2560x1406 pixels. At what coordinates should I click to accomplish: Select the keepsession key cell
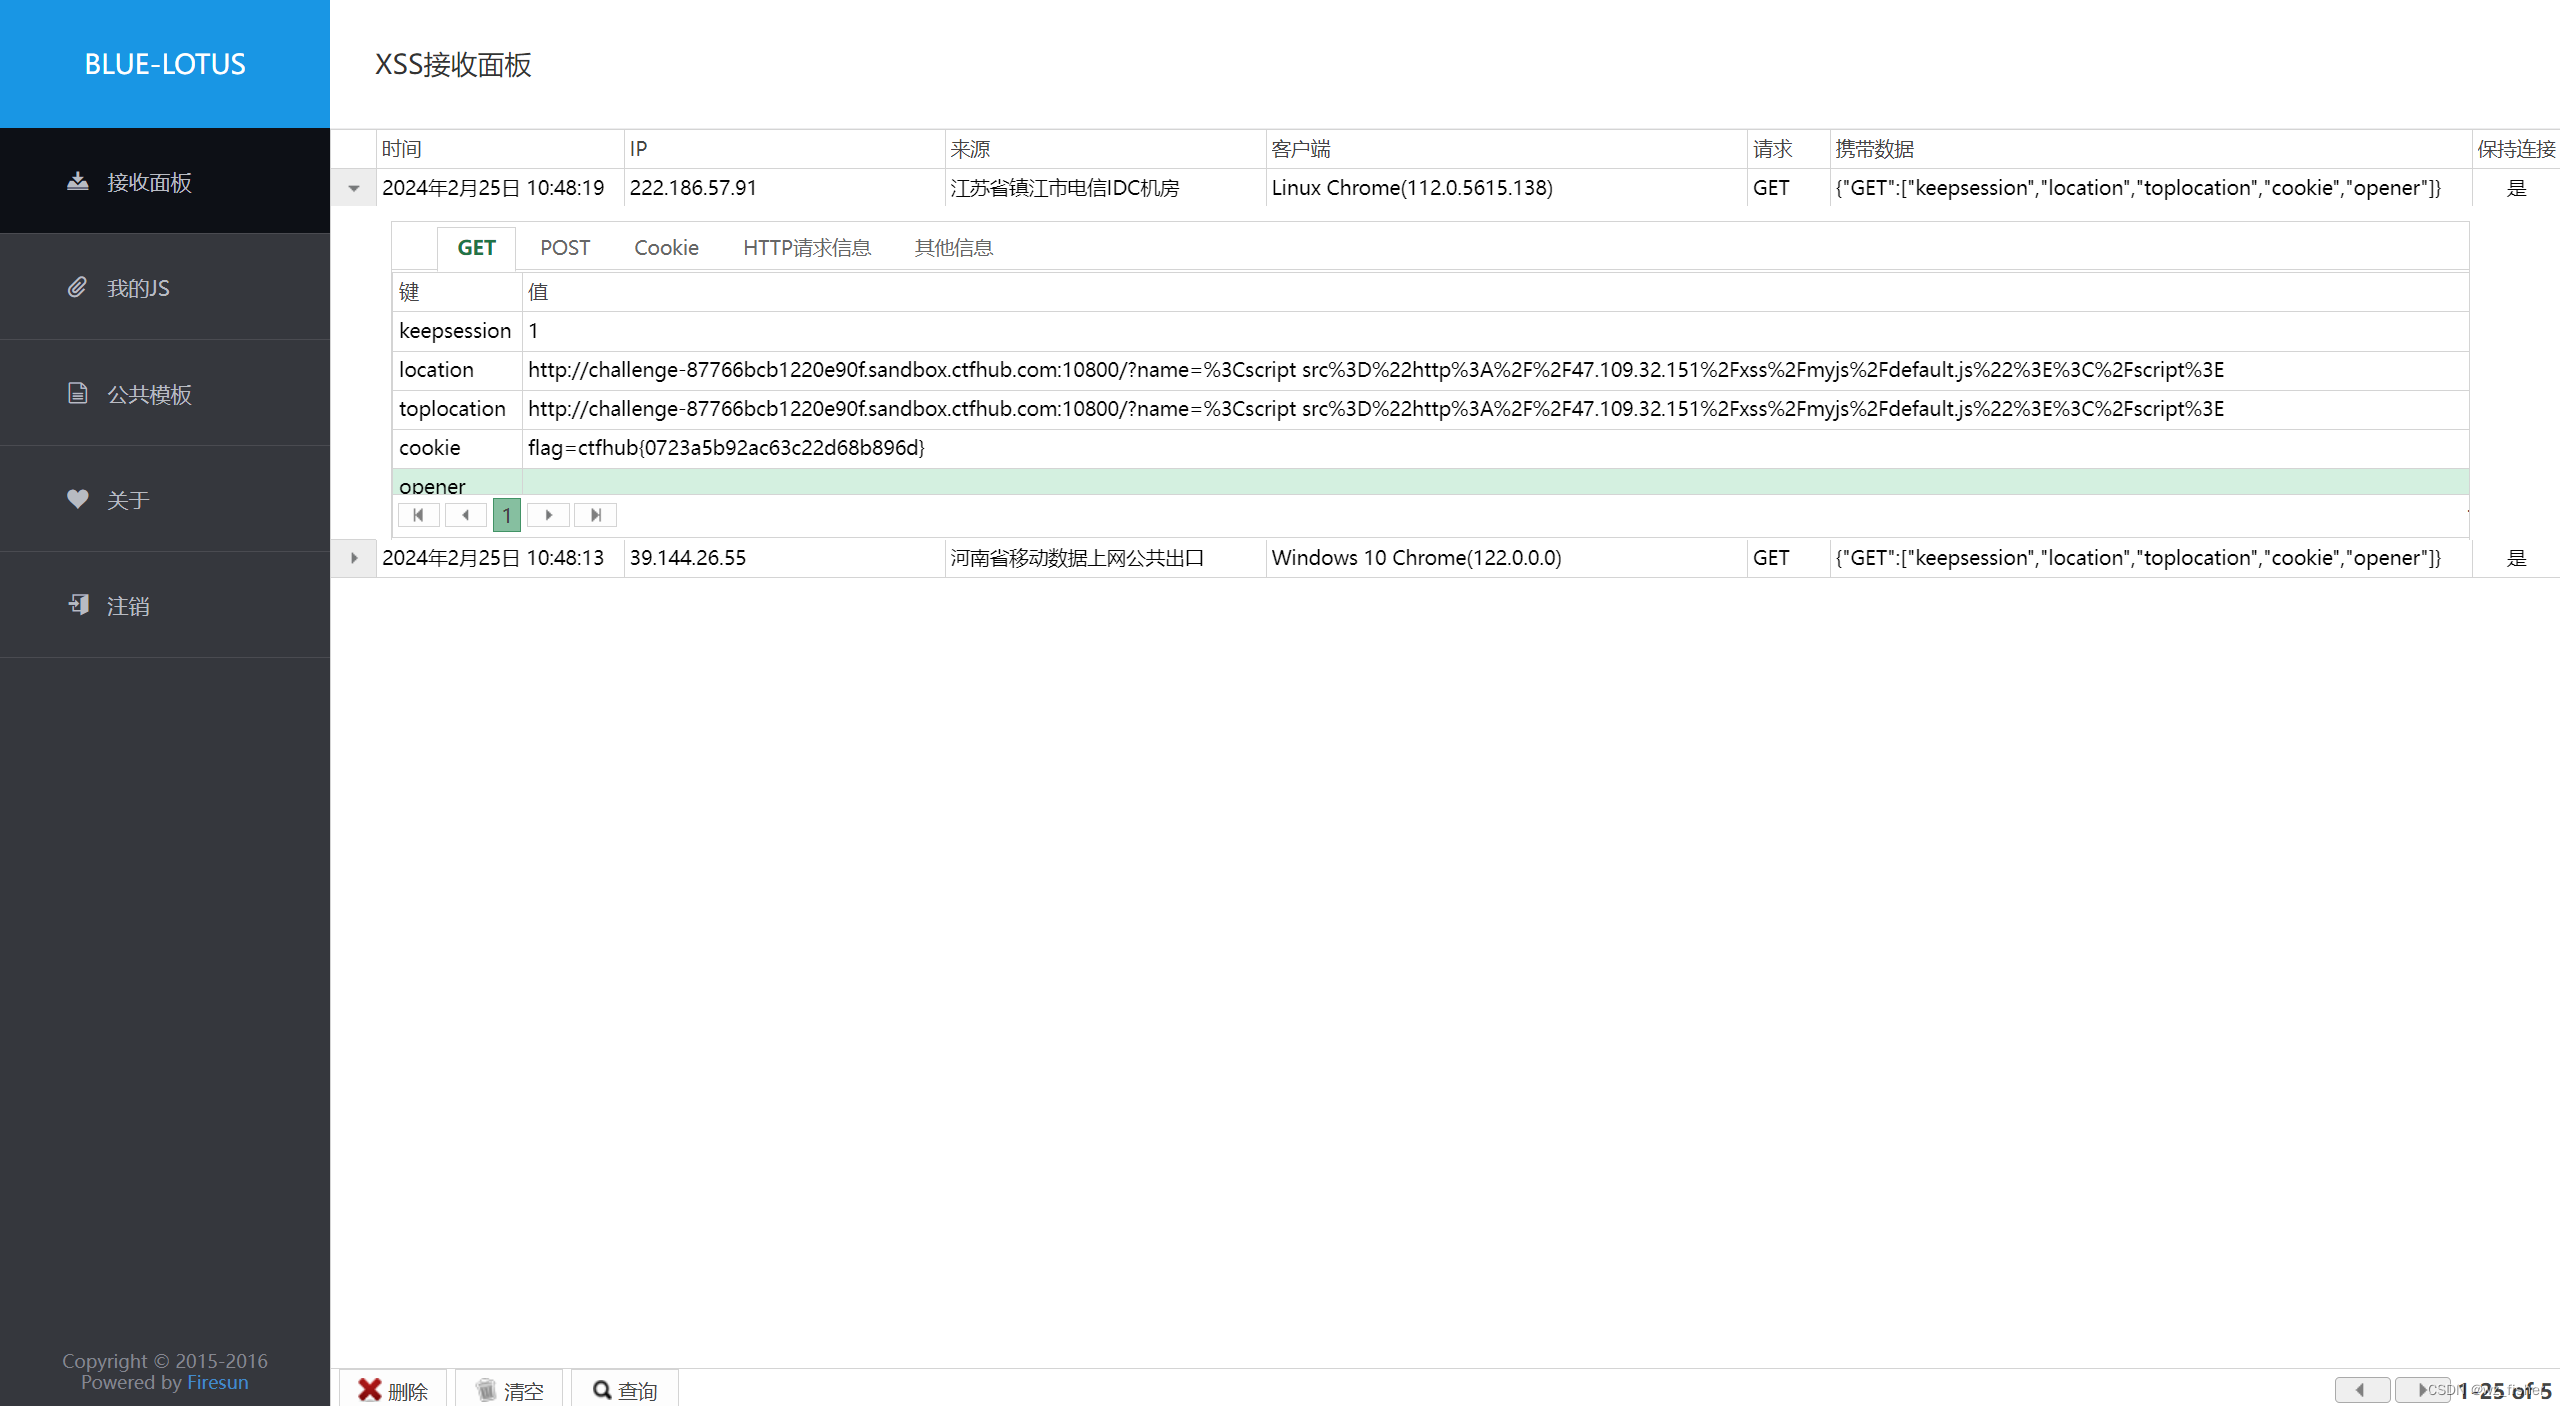pyautogui.click(x=457, y=331)
